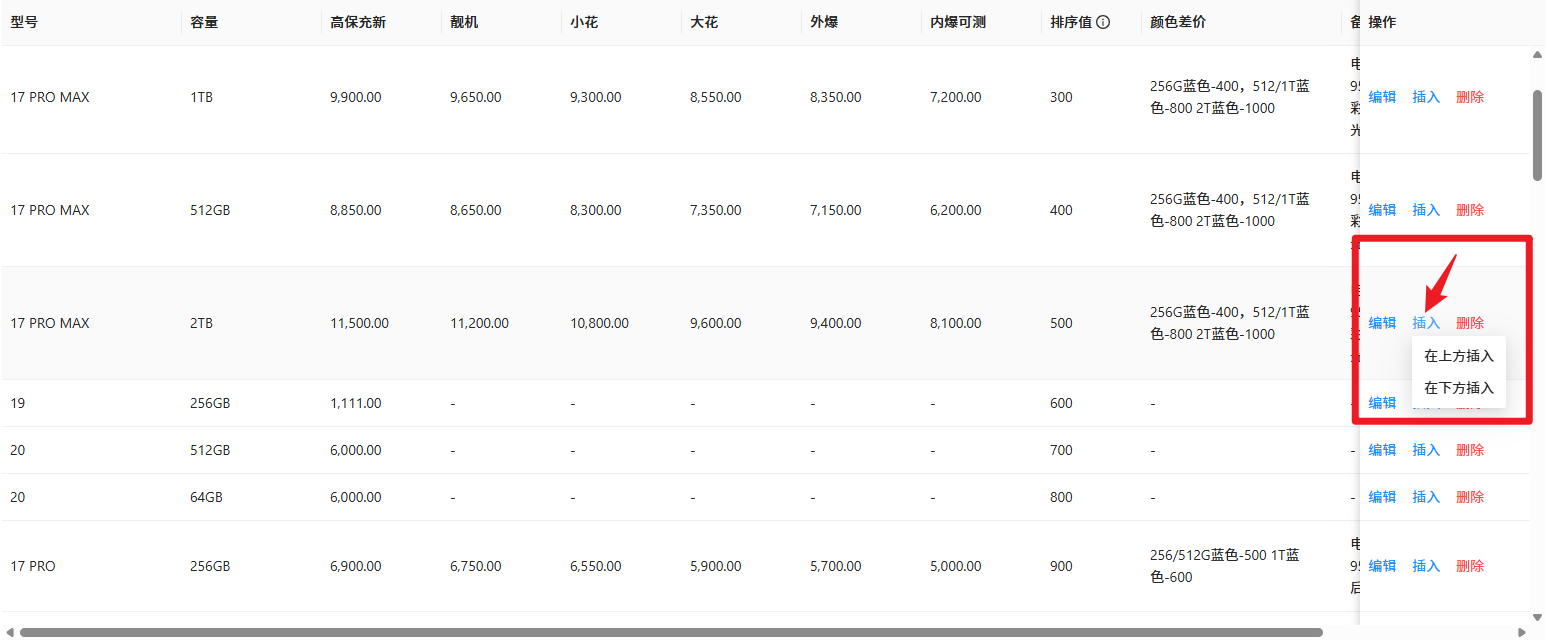
Task: Click the 大花 column header
Action: pyautogui.click(x=704, y=22)
